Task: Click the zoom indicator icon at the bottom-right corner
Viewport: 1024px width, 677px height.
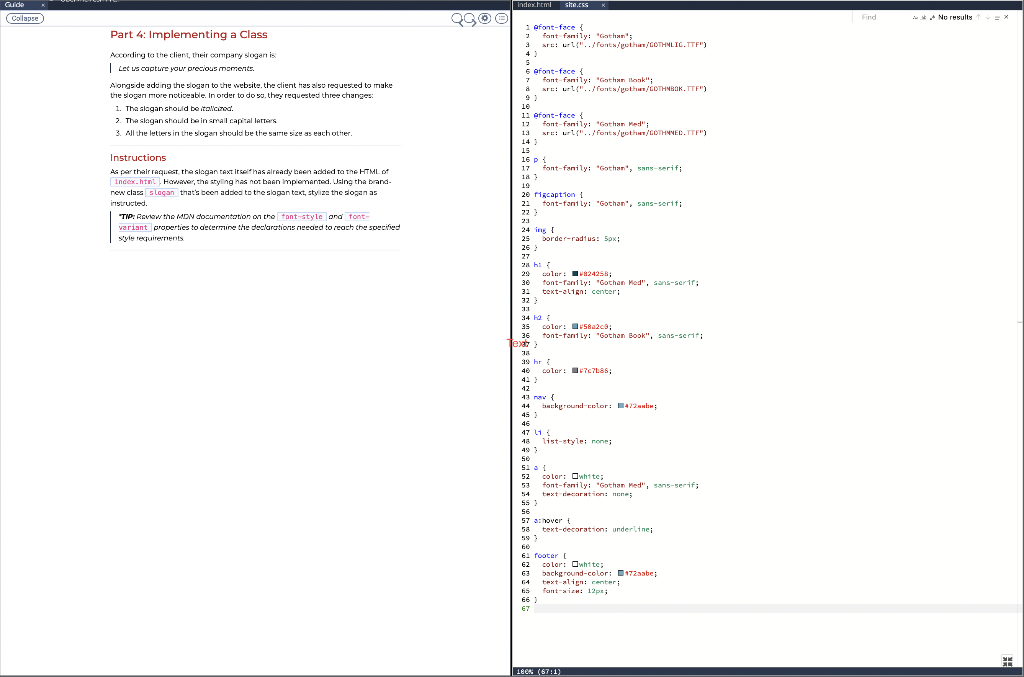Action: coord(1008,661)
